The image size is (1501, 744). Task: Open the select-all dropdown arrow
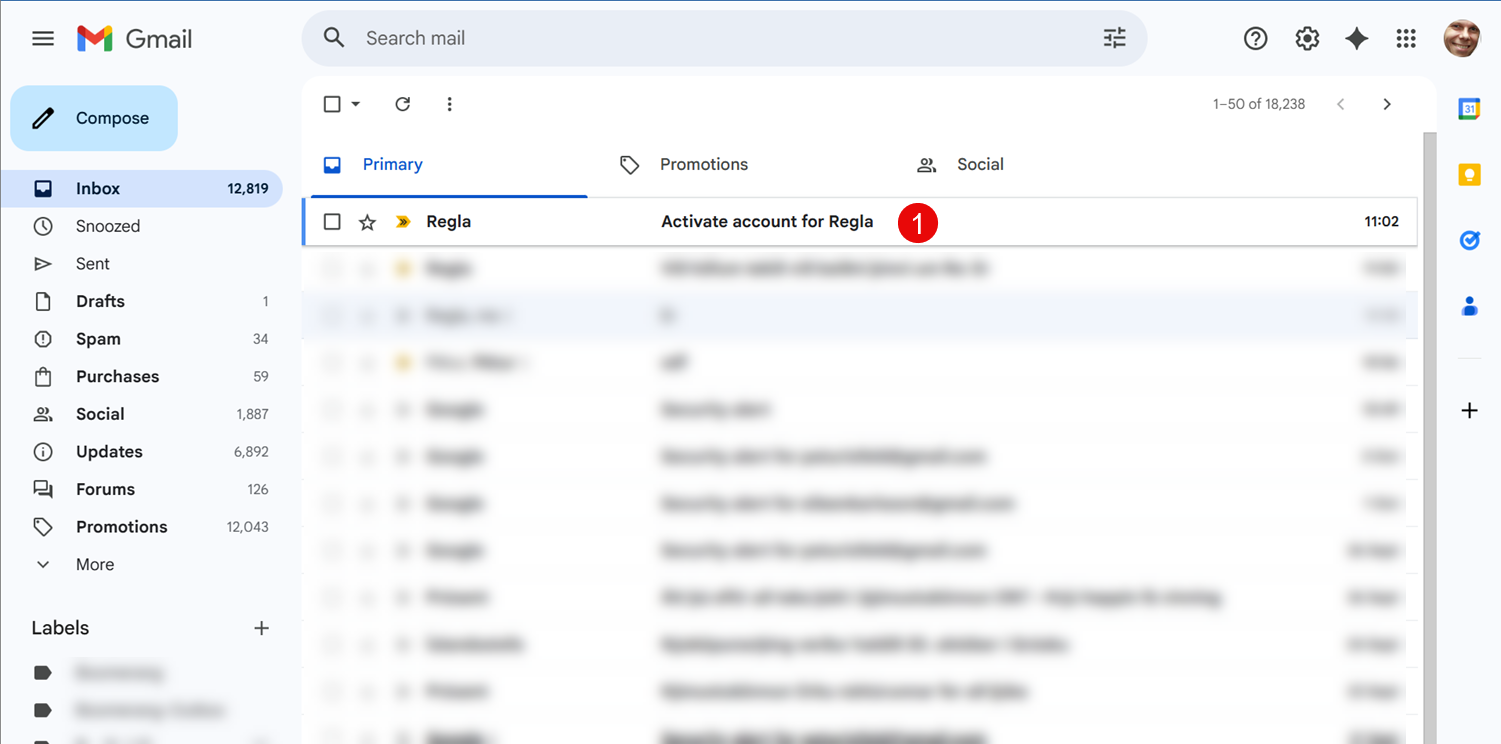coord(356,104)
